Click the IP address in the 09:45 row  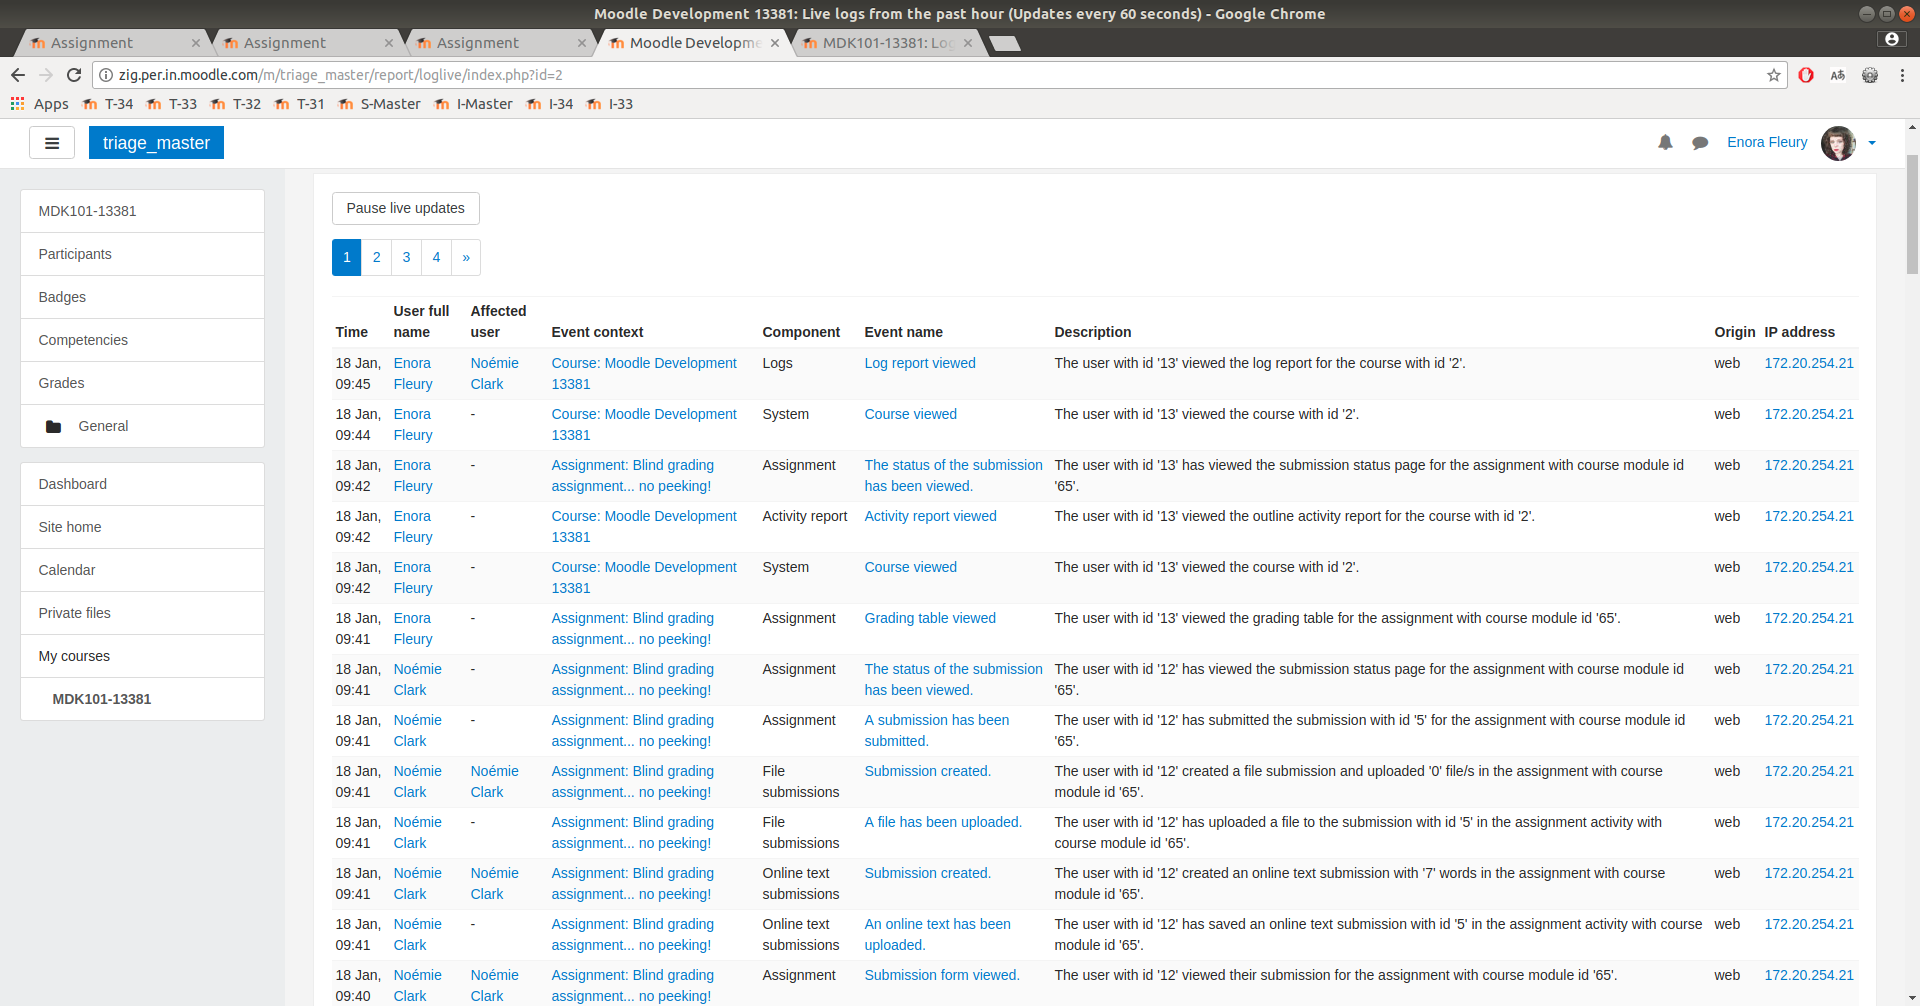point(1809,363)
